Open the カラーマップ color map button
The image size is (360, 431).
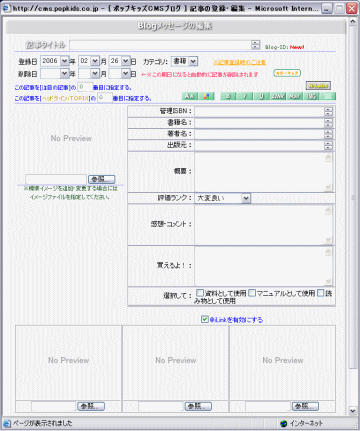287,73
